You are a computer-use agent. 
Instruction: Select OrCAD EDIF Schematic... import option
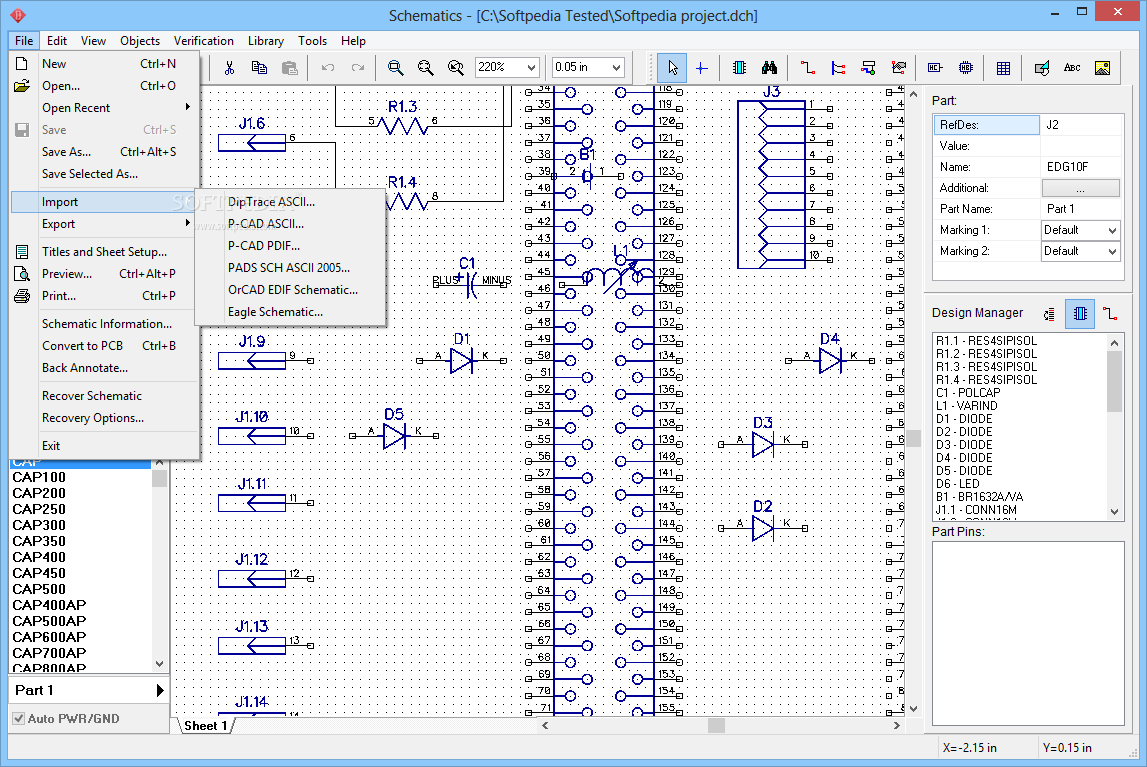click(x=290, y=290)
